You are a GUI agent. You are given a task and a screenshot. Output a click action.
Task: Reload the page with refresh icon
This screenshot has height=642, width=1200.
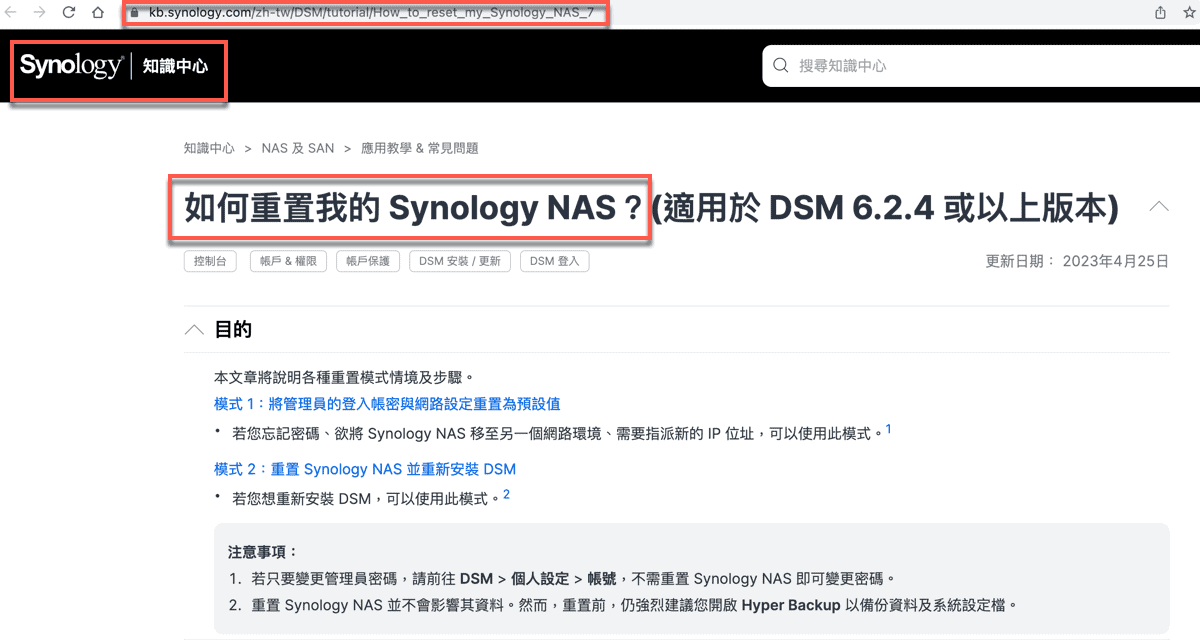tap(69, 13)
